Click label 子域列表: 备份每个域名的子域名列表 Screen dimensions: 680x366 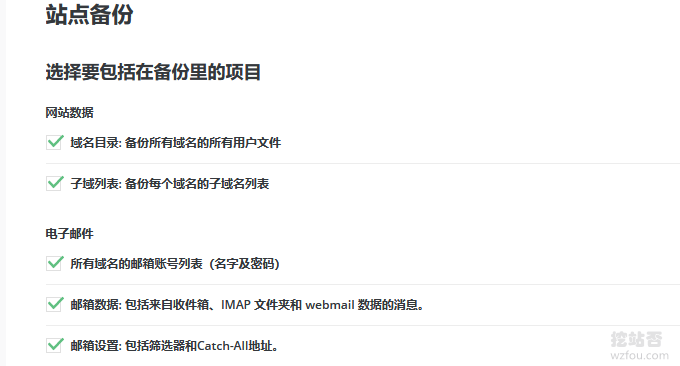click(x=170, y=184)
